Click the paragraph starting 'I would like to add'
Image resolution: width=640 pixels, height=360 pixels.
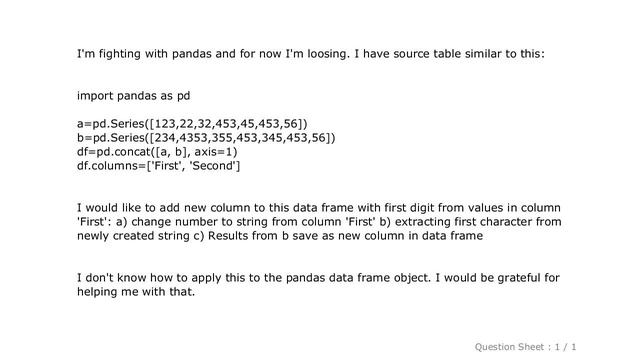coord(319,222)
